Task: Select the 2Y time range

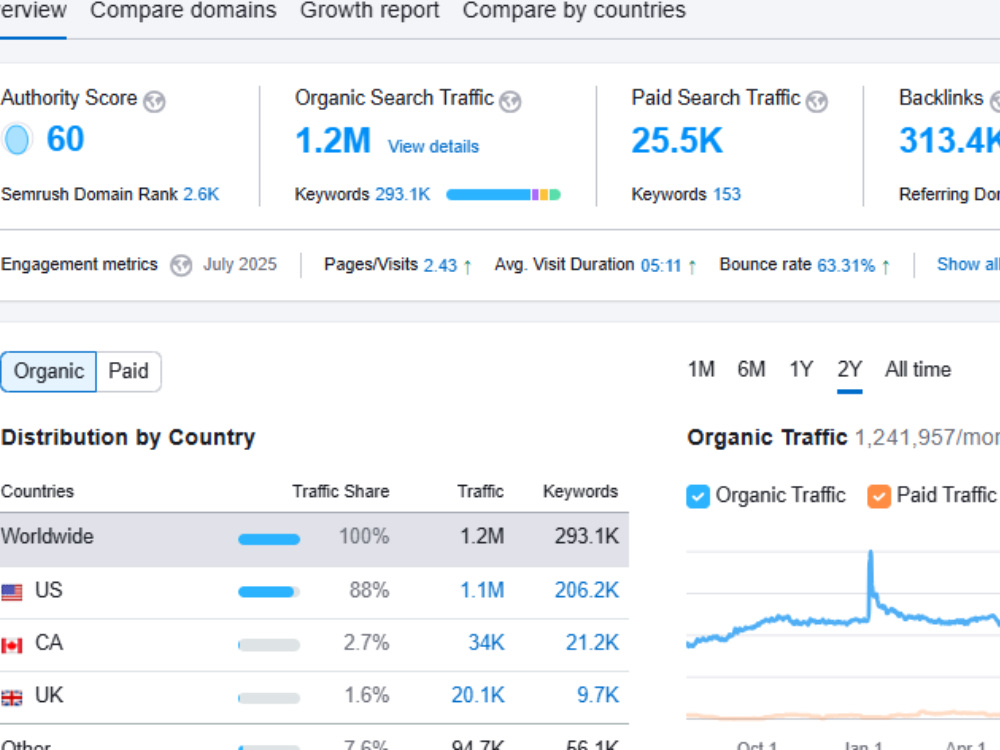Action: tap(849, 369)
